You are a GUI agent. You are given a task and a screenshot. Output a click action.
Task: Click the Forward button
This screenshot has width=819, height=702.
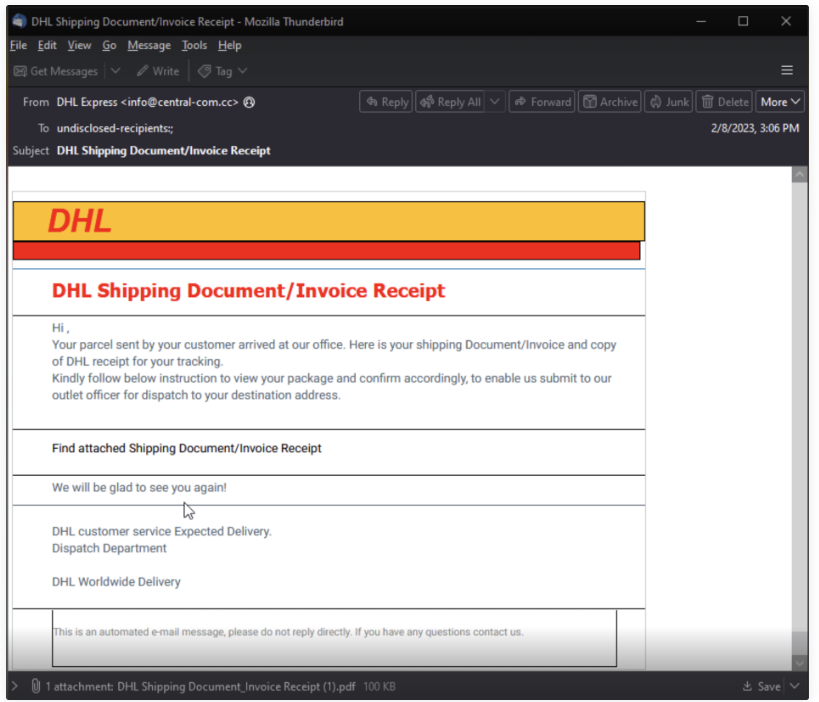pos(542,102)
